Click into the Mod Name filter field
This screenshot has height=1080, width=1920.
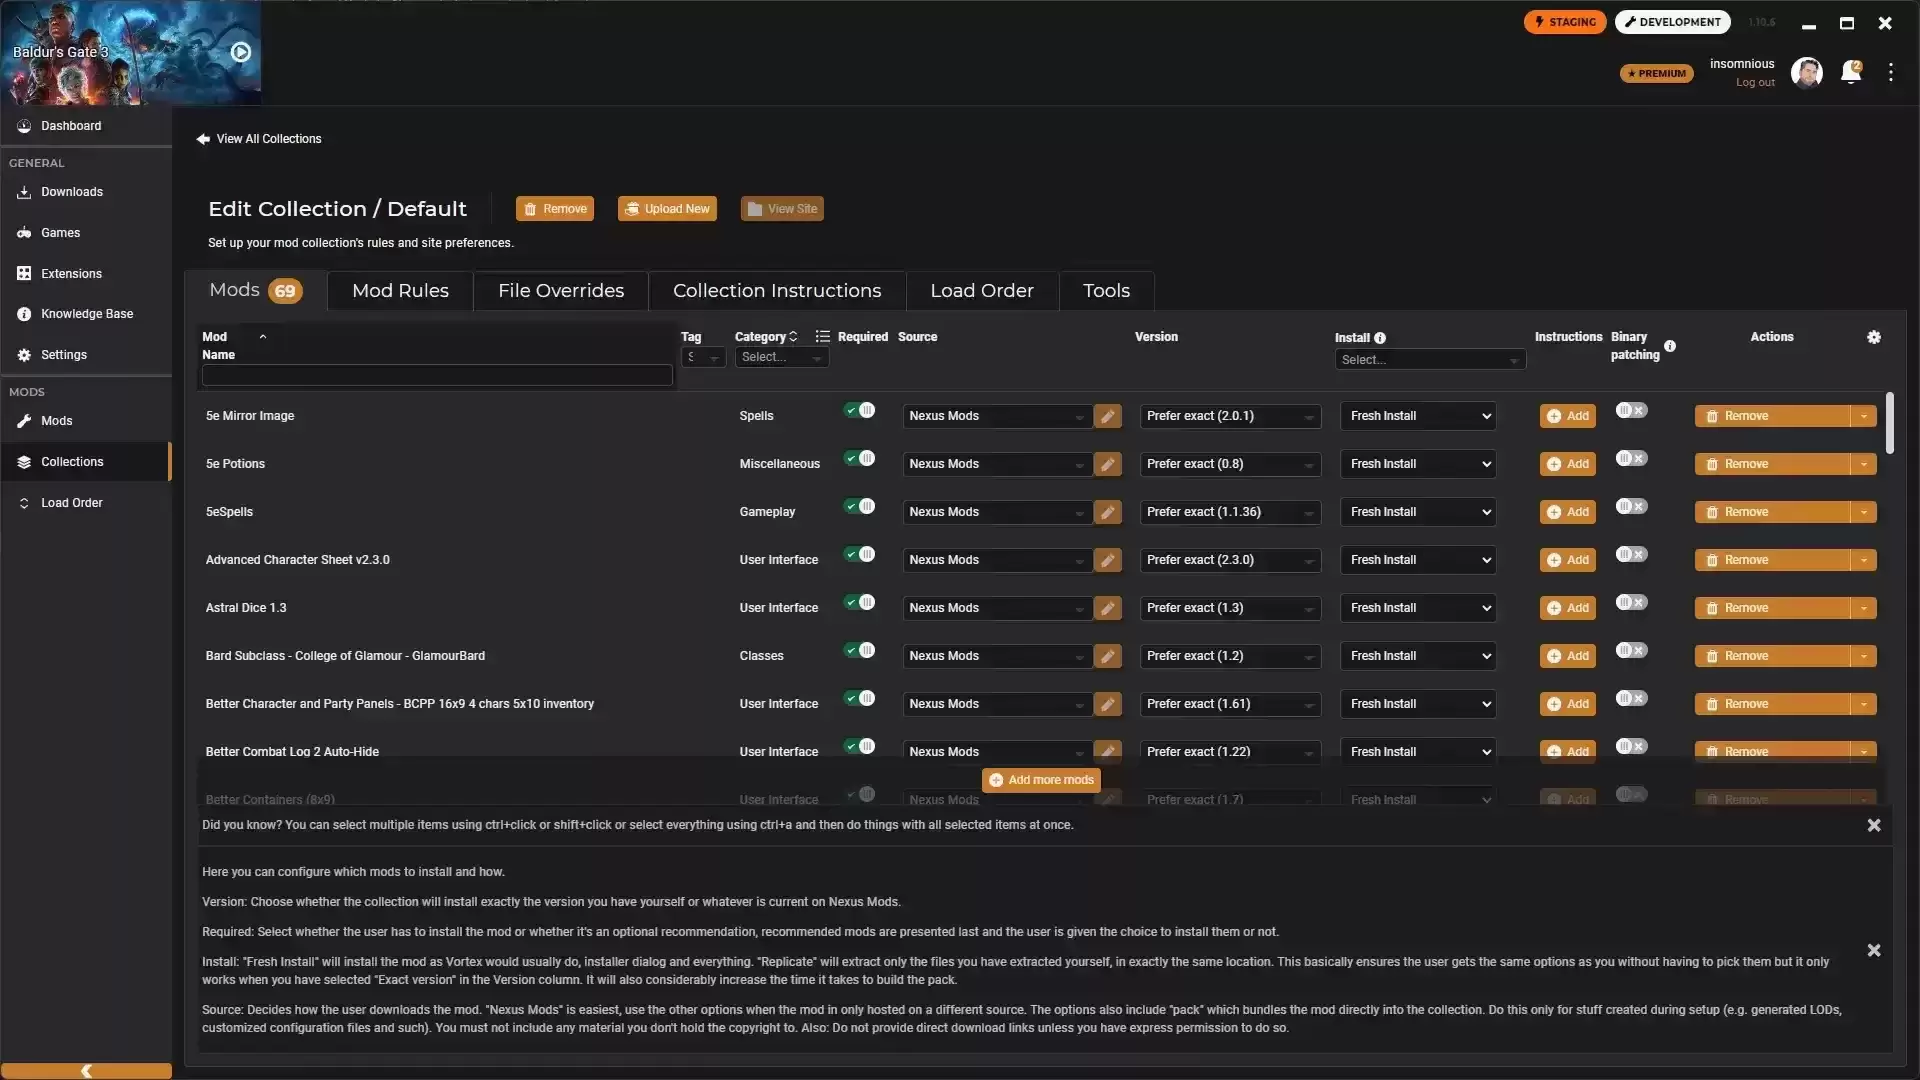point(437,376)
